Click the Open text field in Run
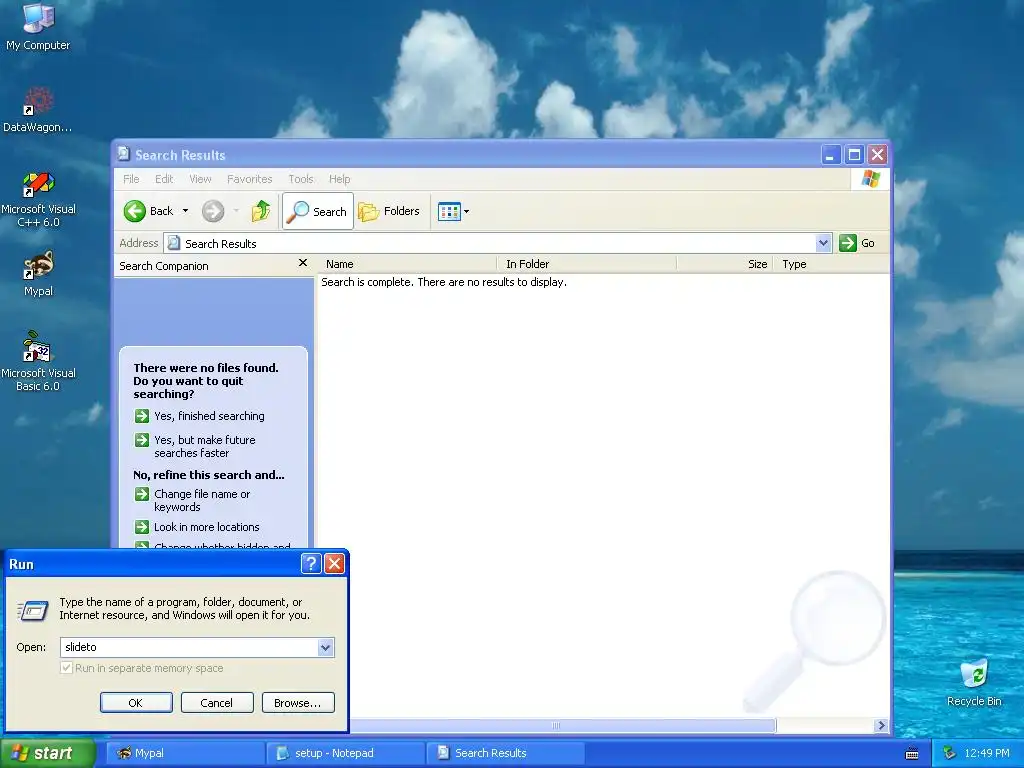The image size is (1024, 768). tap(189, 647)
